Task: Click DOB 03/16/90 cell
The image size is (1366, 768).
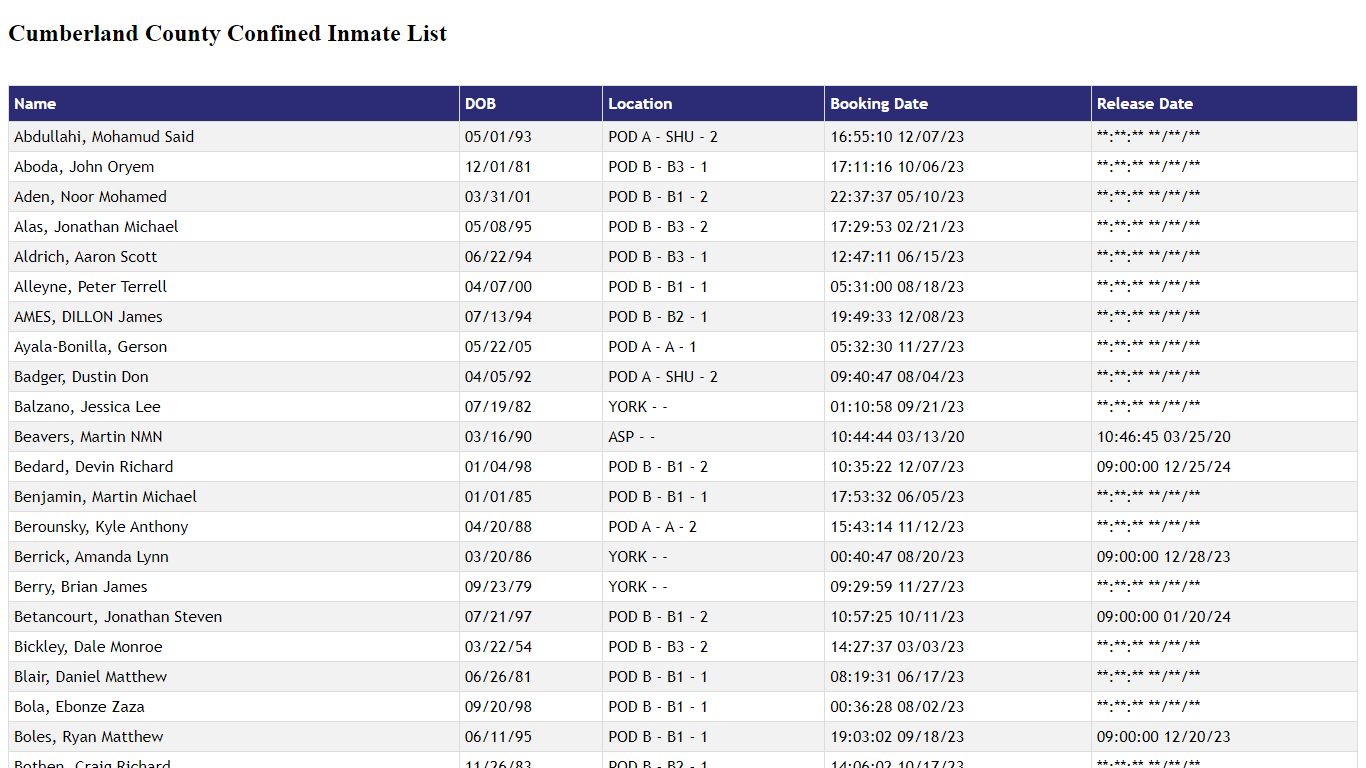Action: pos(531,437)
